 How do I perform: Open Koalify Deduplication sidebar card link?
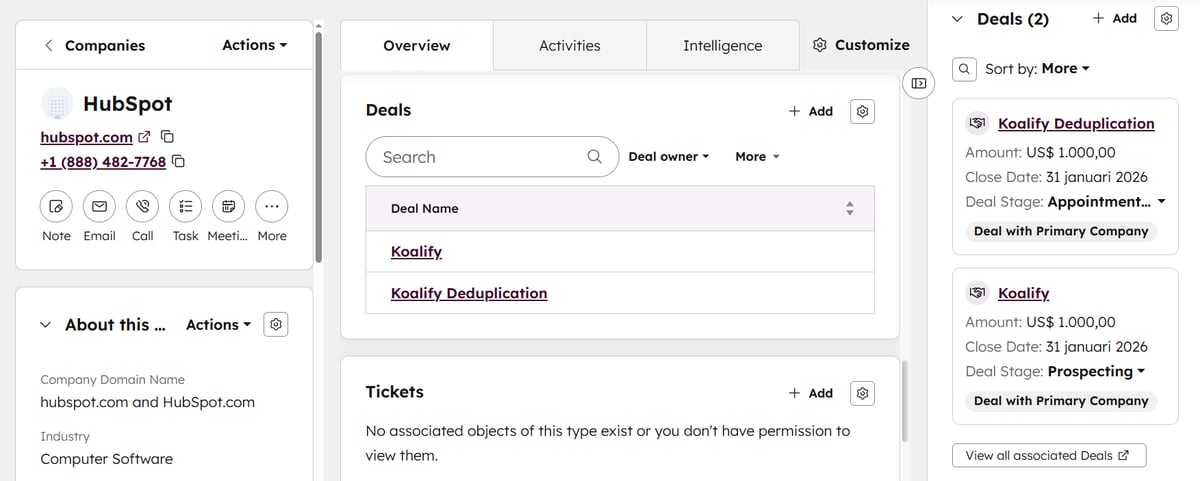click(x=1076, y=124)
